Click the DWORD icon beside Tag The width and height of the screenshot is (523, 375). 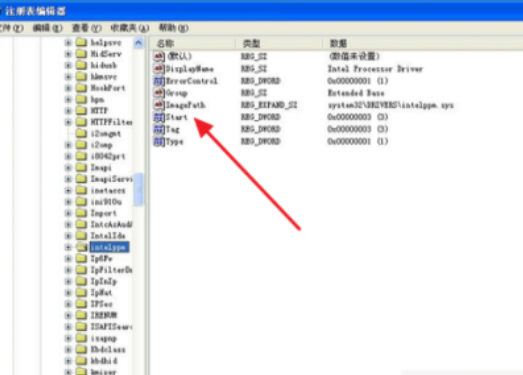pyautogui.click(x=159, y=129)
